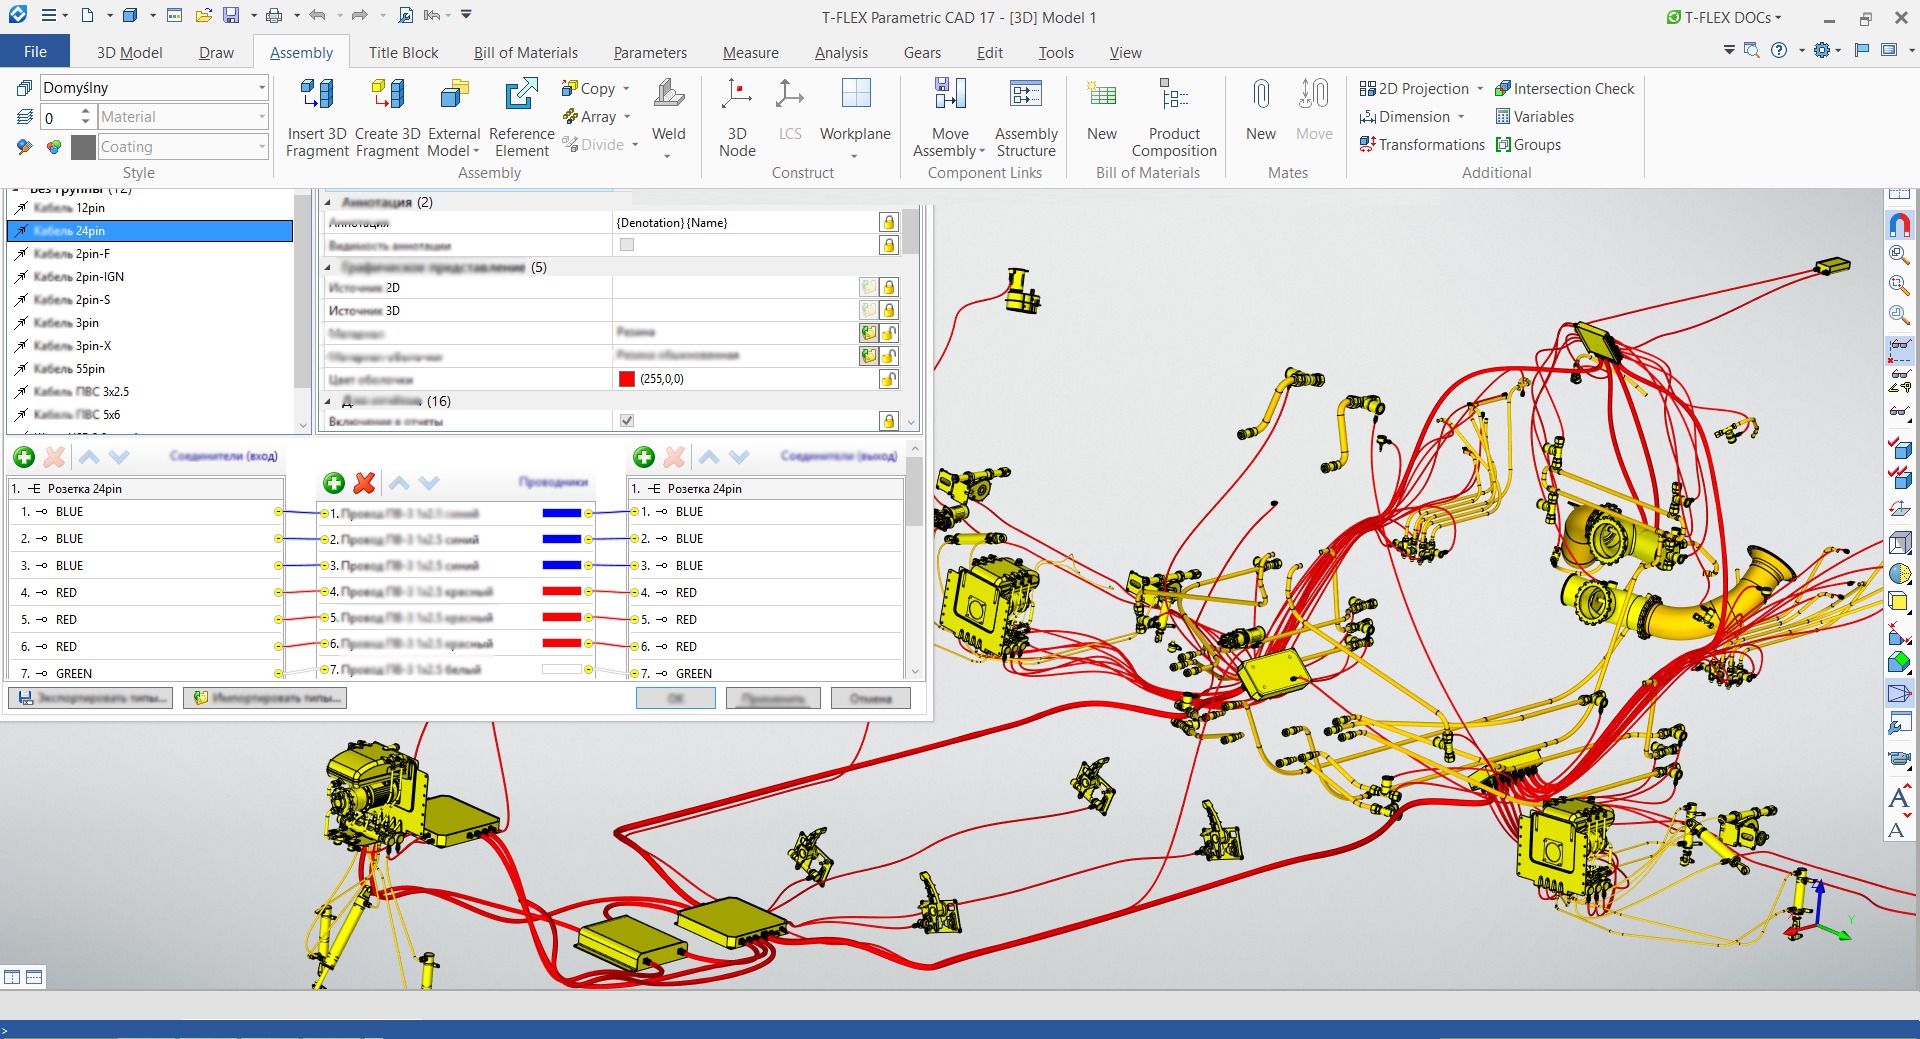Add input connector with green plus
Viewport: 1920px width, 1039px height.
[24, 457]
